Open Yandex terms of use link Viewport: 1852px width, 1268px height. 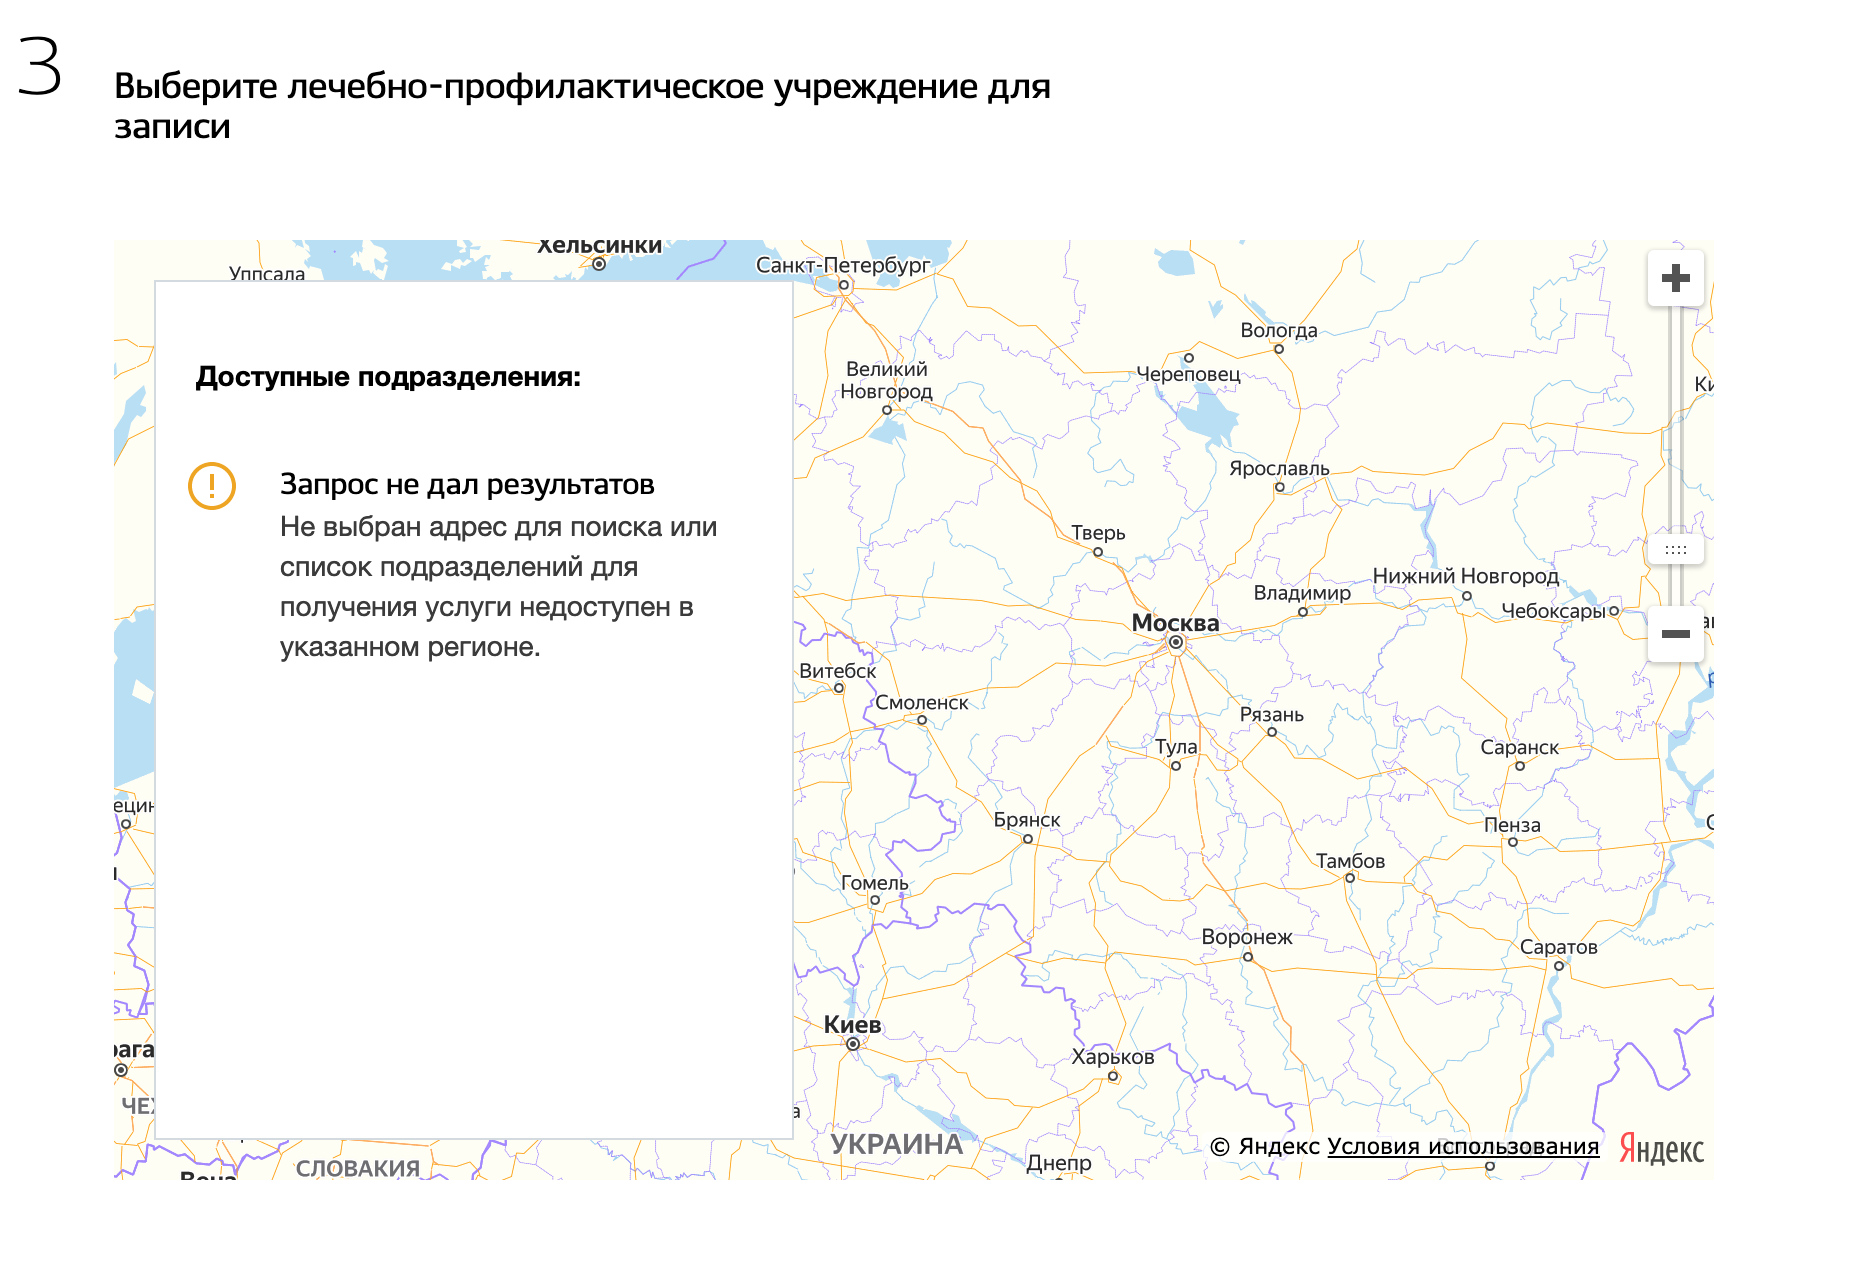1463,1146
